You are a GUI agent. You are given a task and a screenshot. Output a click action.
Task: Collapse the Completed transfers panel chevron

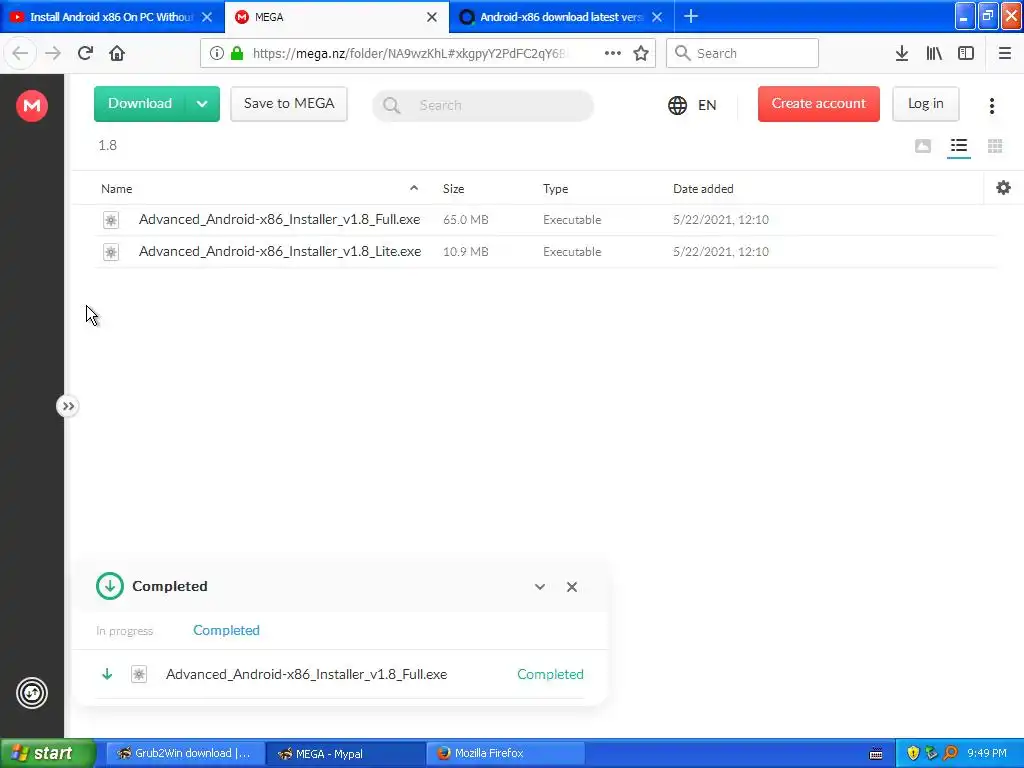[x=539, y=586]
